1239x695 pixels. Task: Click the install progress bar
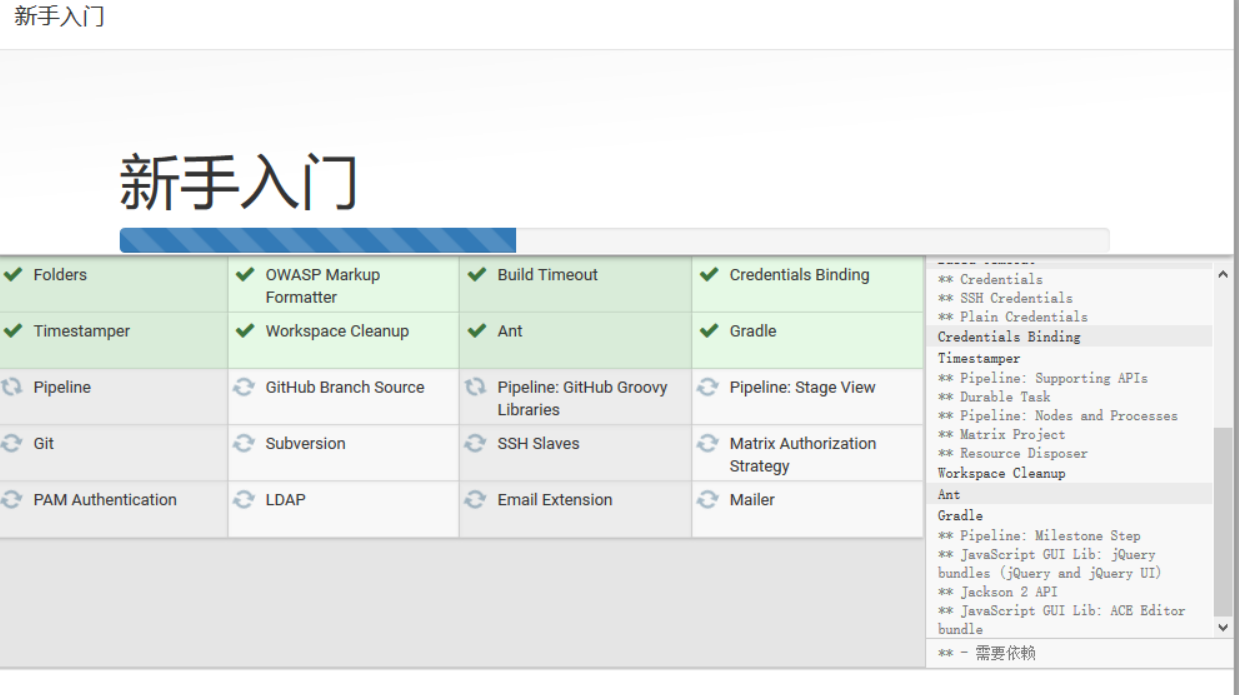[614, 240]
